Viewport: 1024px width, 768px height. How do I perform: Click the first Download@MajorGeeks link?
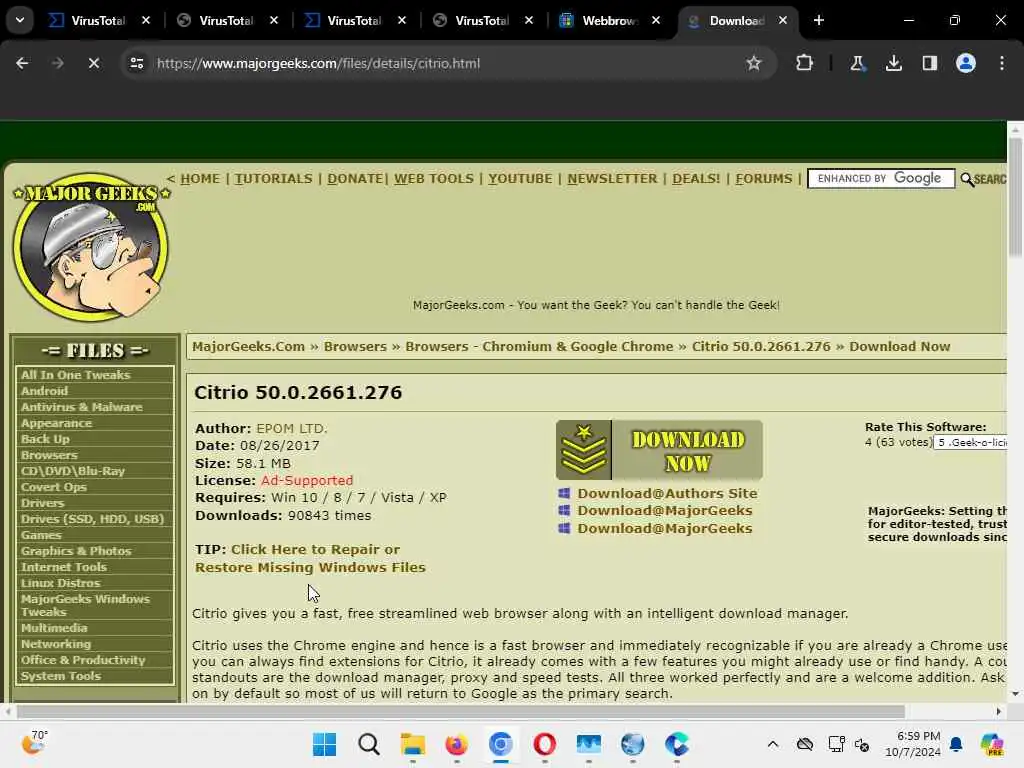click(x=664, y=511)
